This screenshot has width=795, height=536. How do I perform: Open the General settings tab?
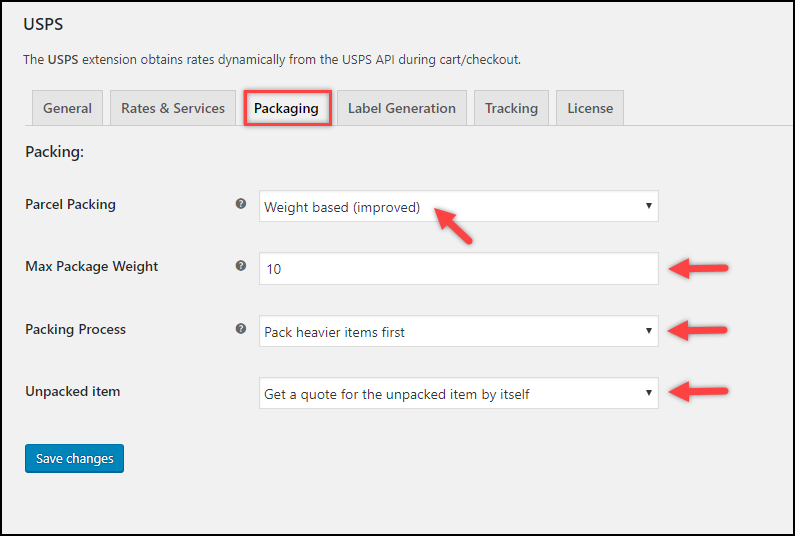pyautogui.click(x=67, y=108)
